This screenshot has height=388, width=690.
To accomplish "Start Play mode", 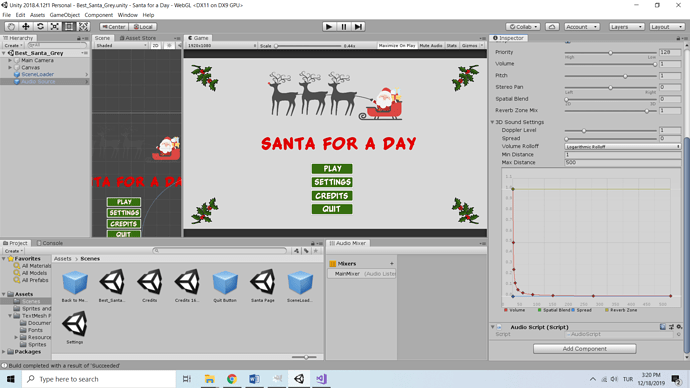I will pos(329,27).
